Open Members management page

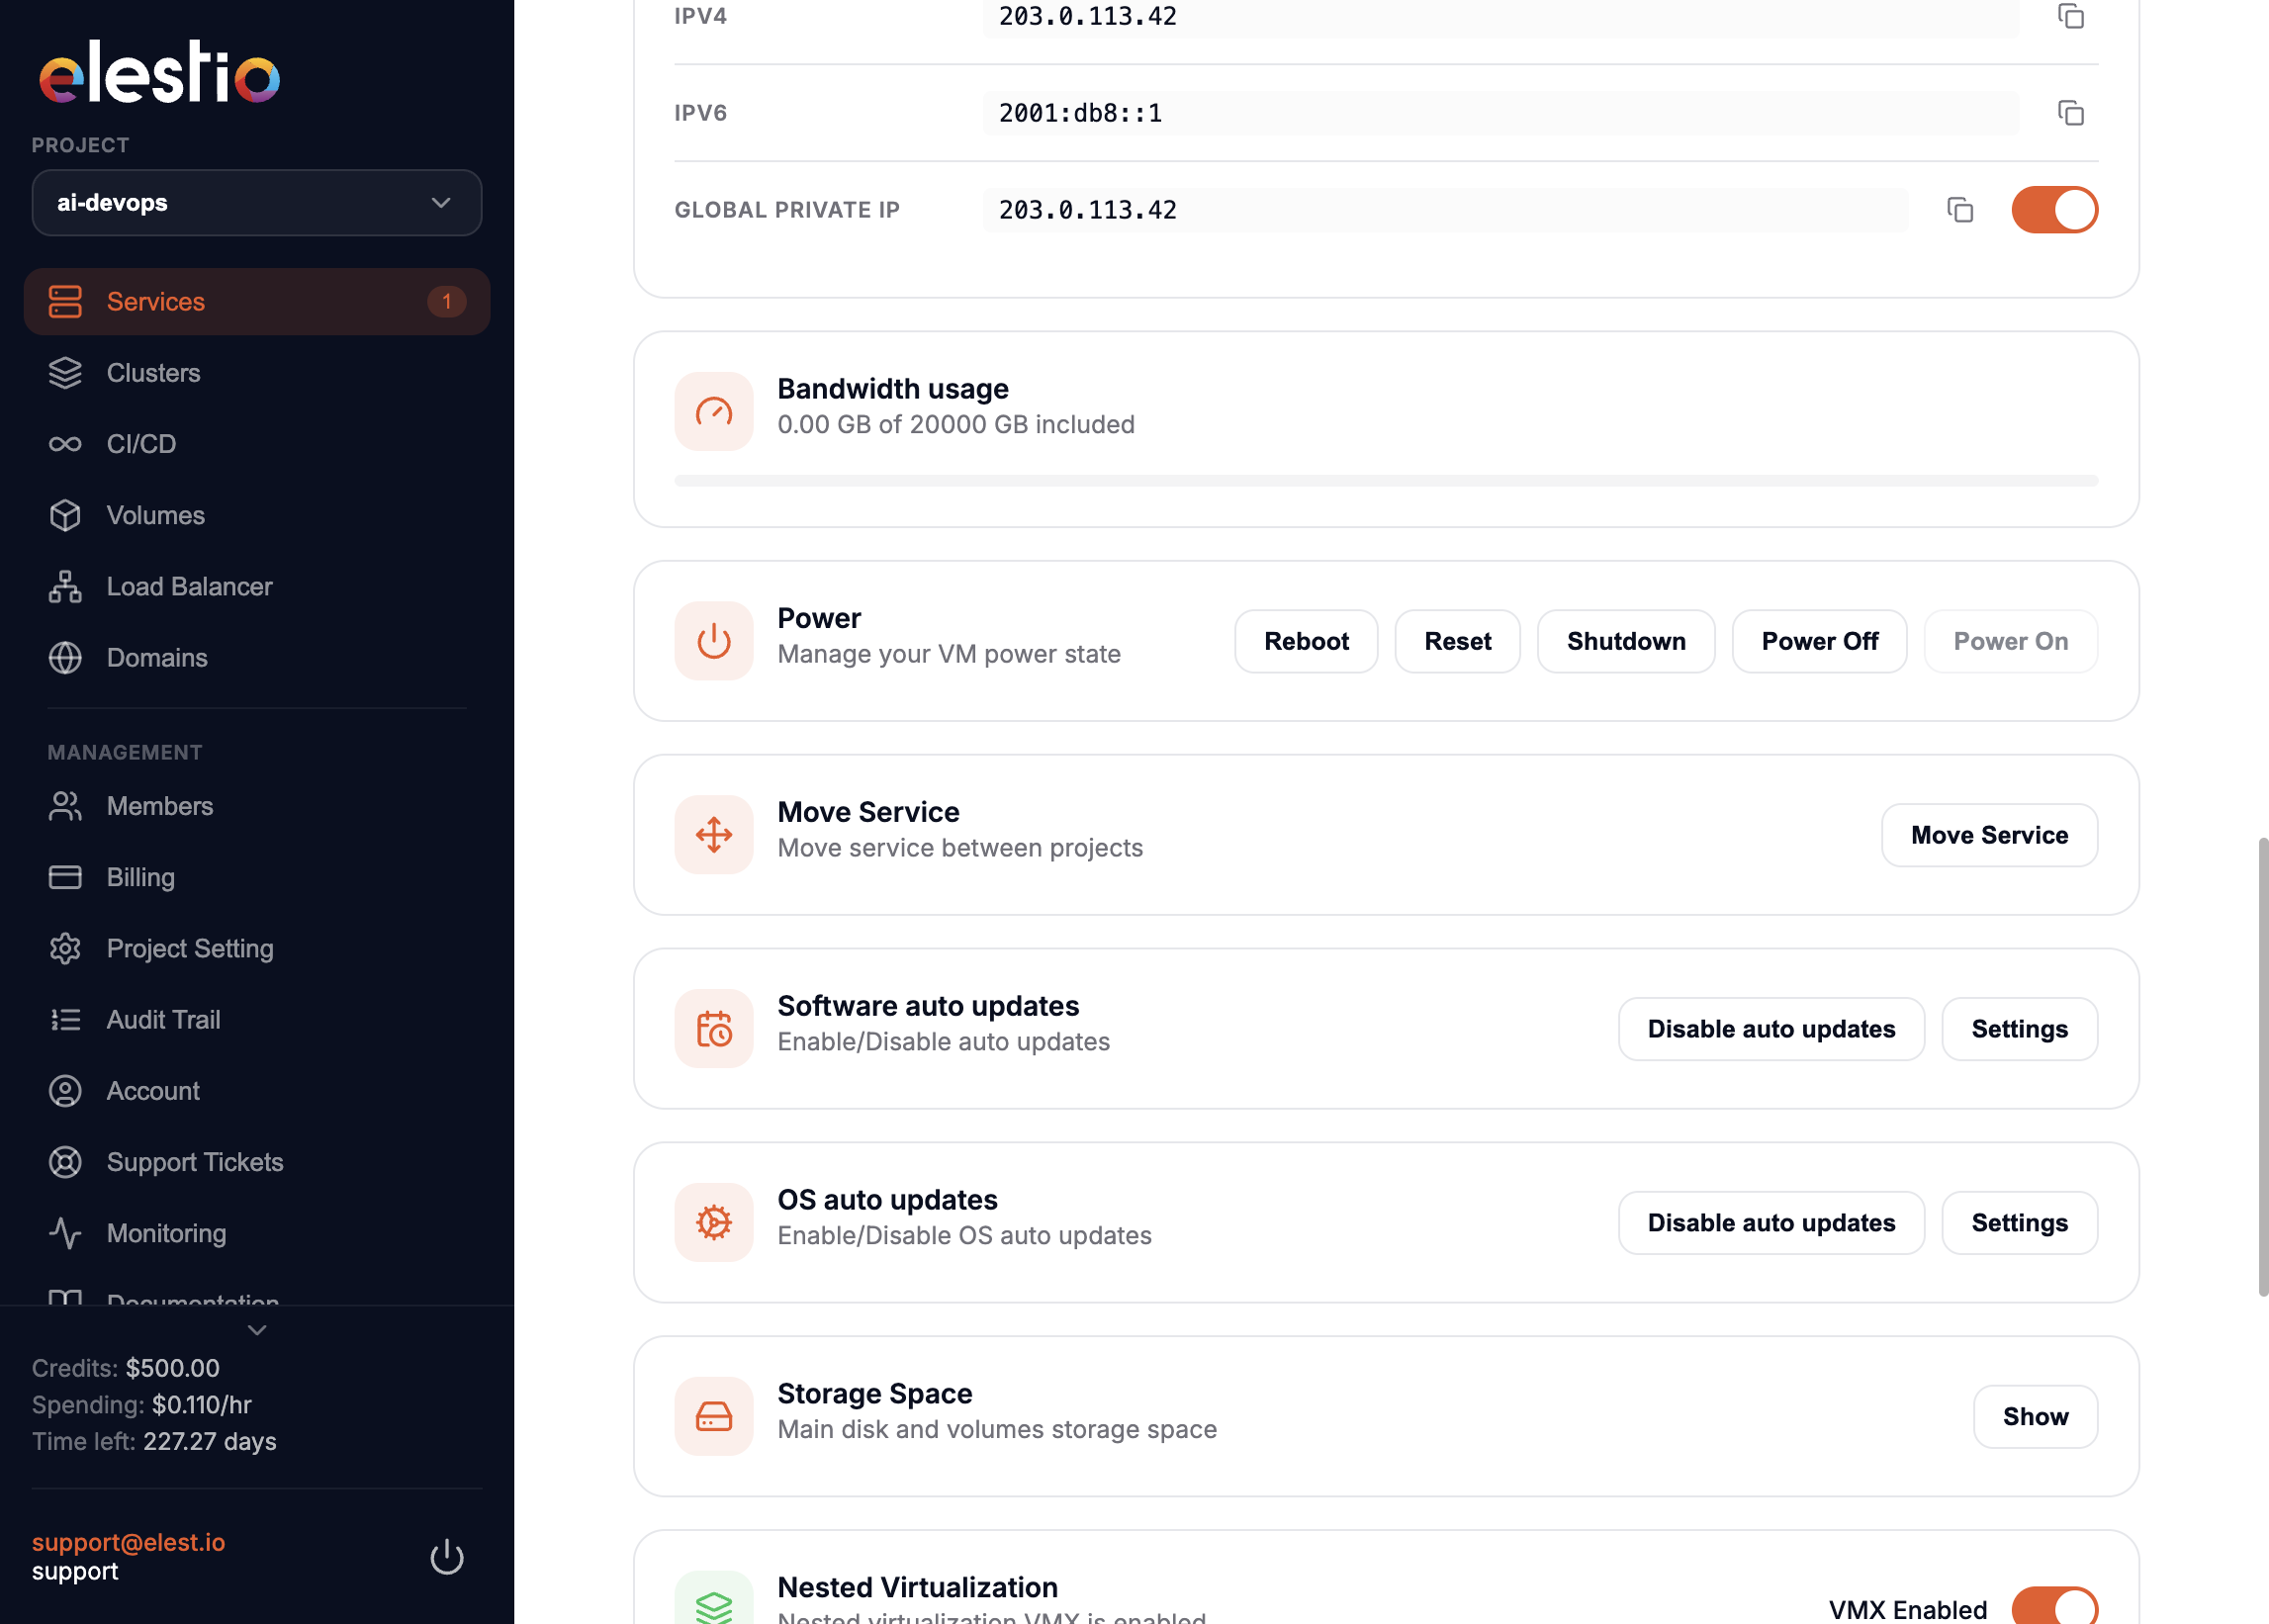pos(257,806)
